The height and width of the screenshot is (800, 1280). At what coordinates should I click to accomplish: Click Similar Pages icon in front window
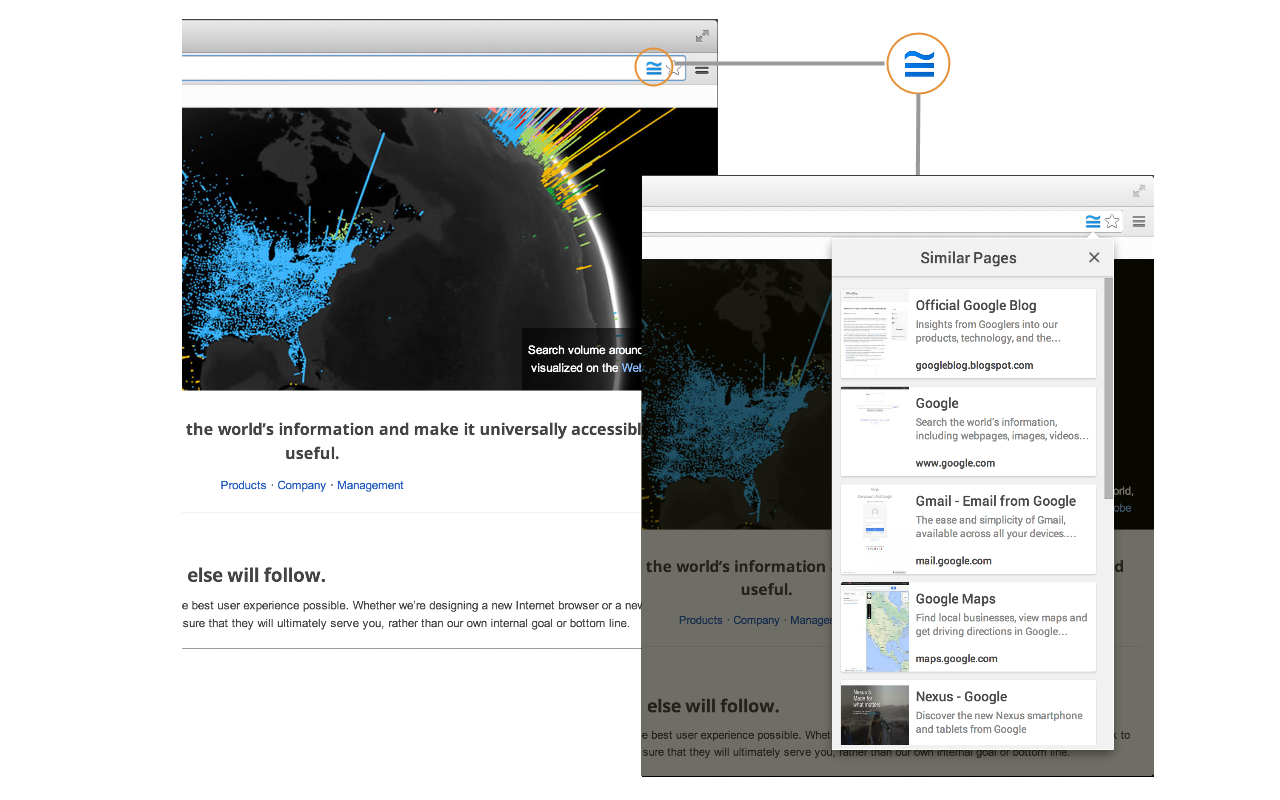1093,222
